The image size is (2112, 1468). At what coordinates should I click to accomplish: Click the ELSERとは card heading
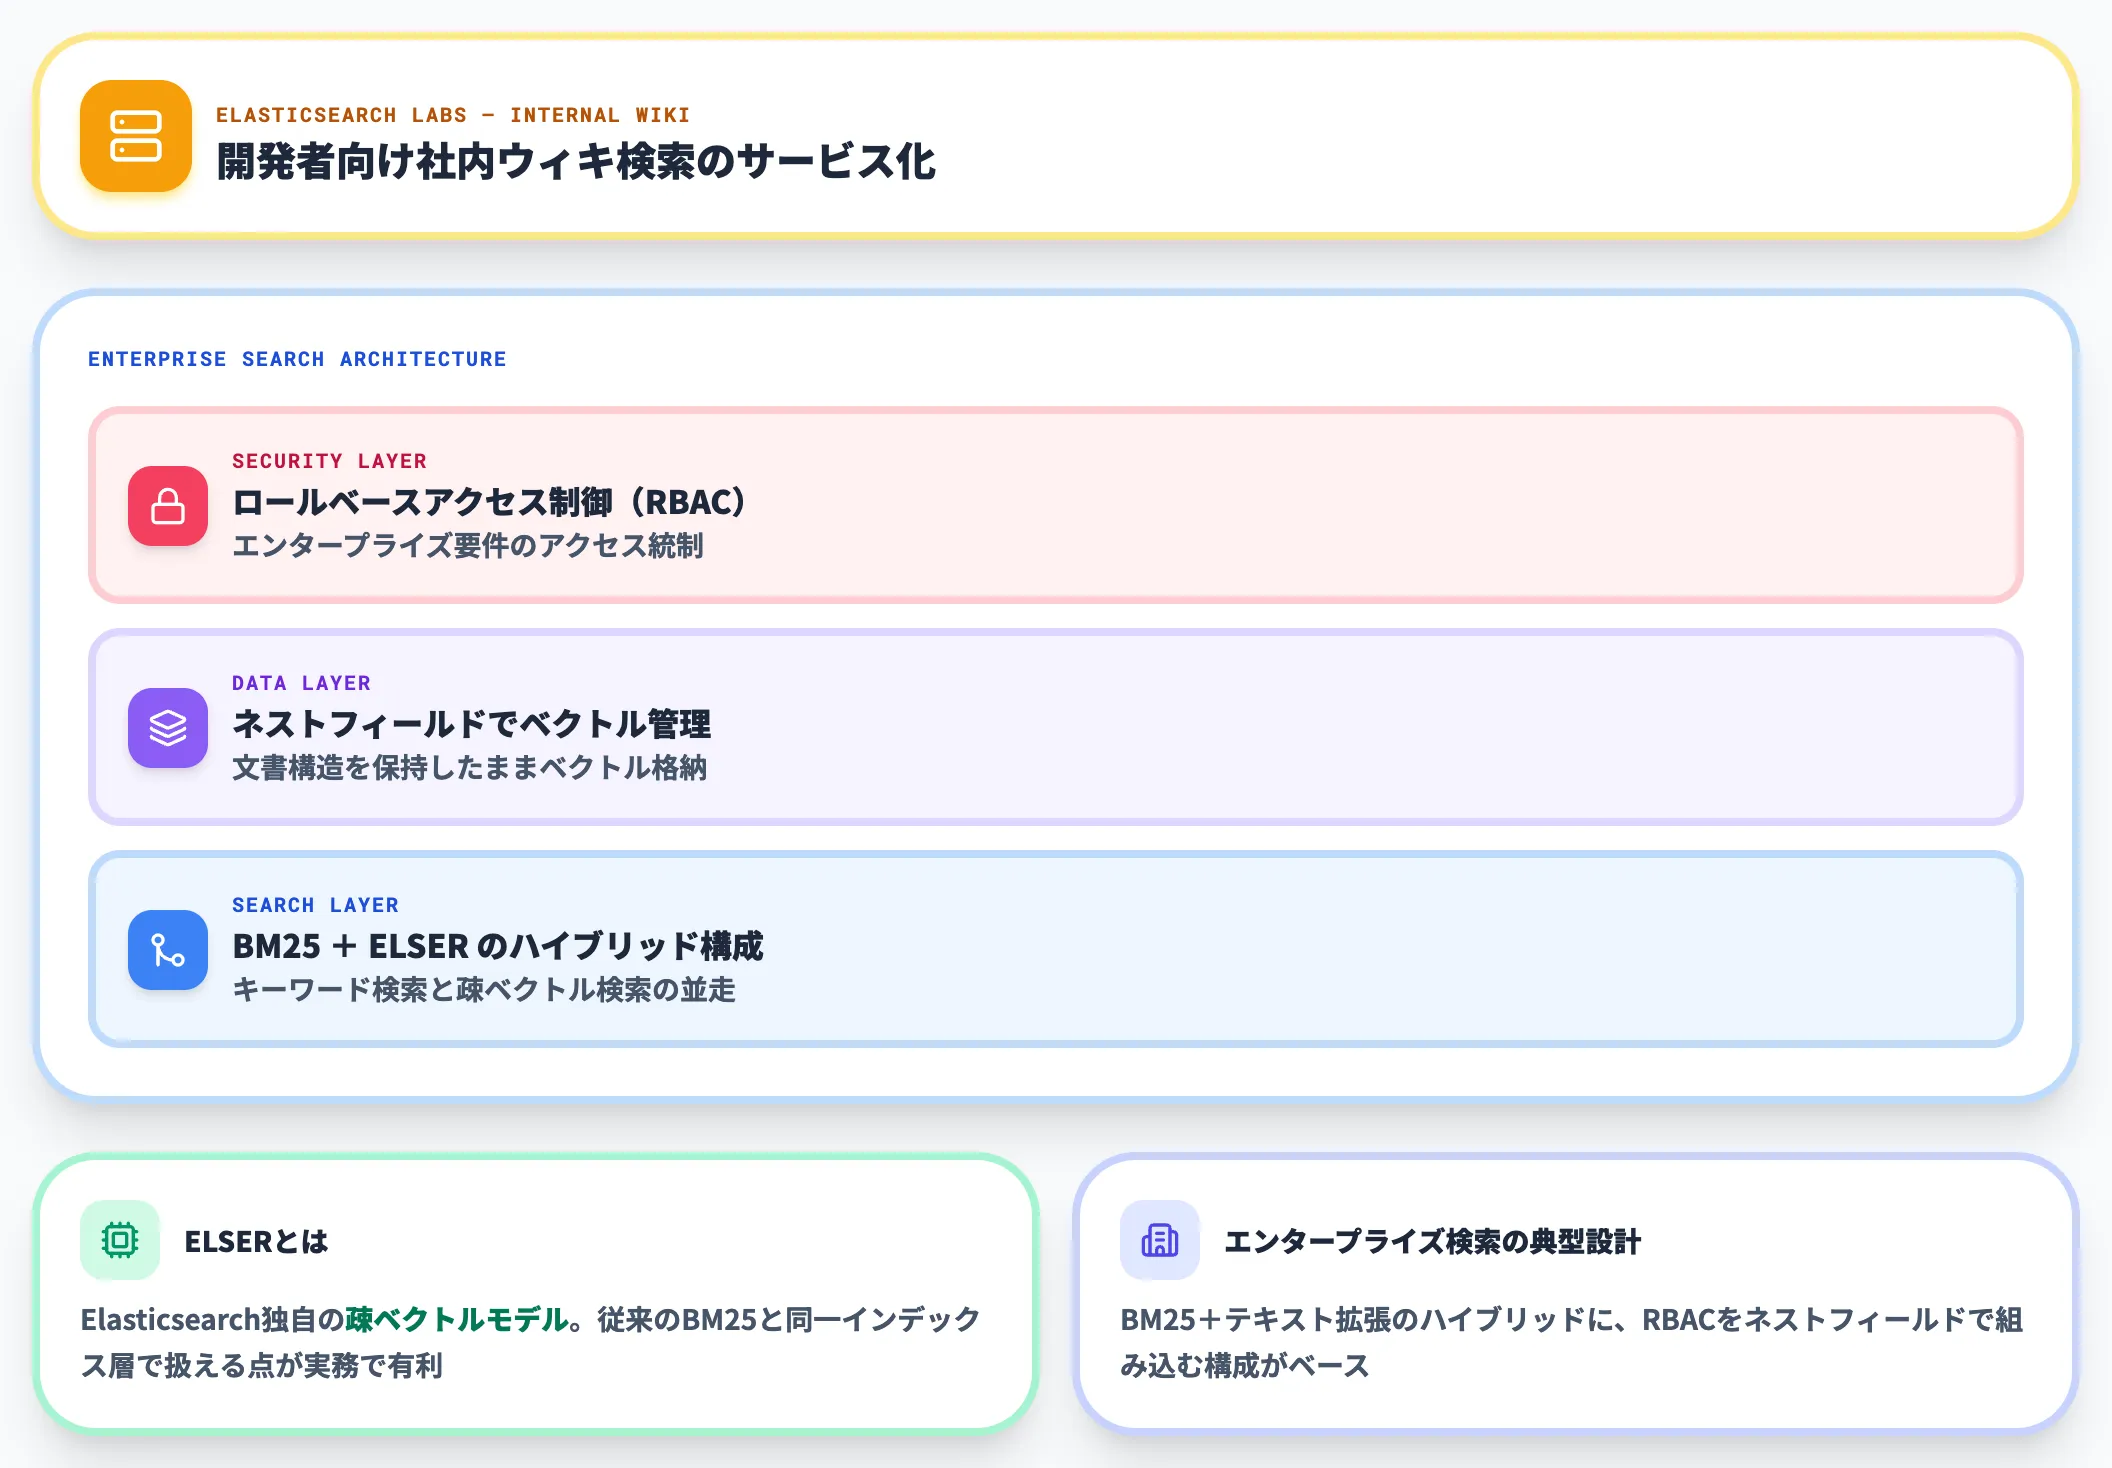click(256, 1242)
